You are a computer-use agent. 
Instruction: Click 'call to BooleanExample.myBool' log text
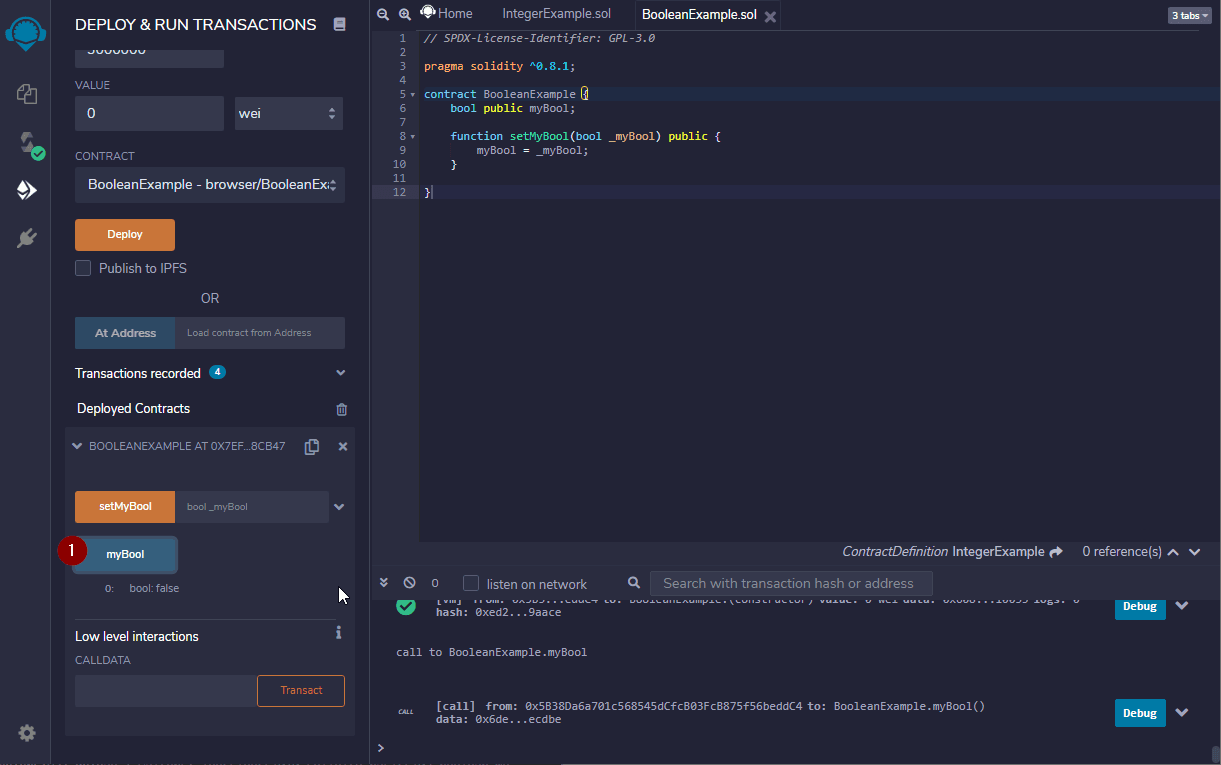click(x=491, y=652)
